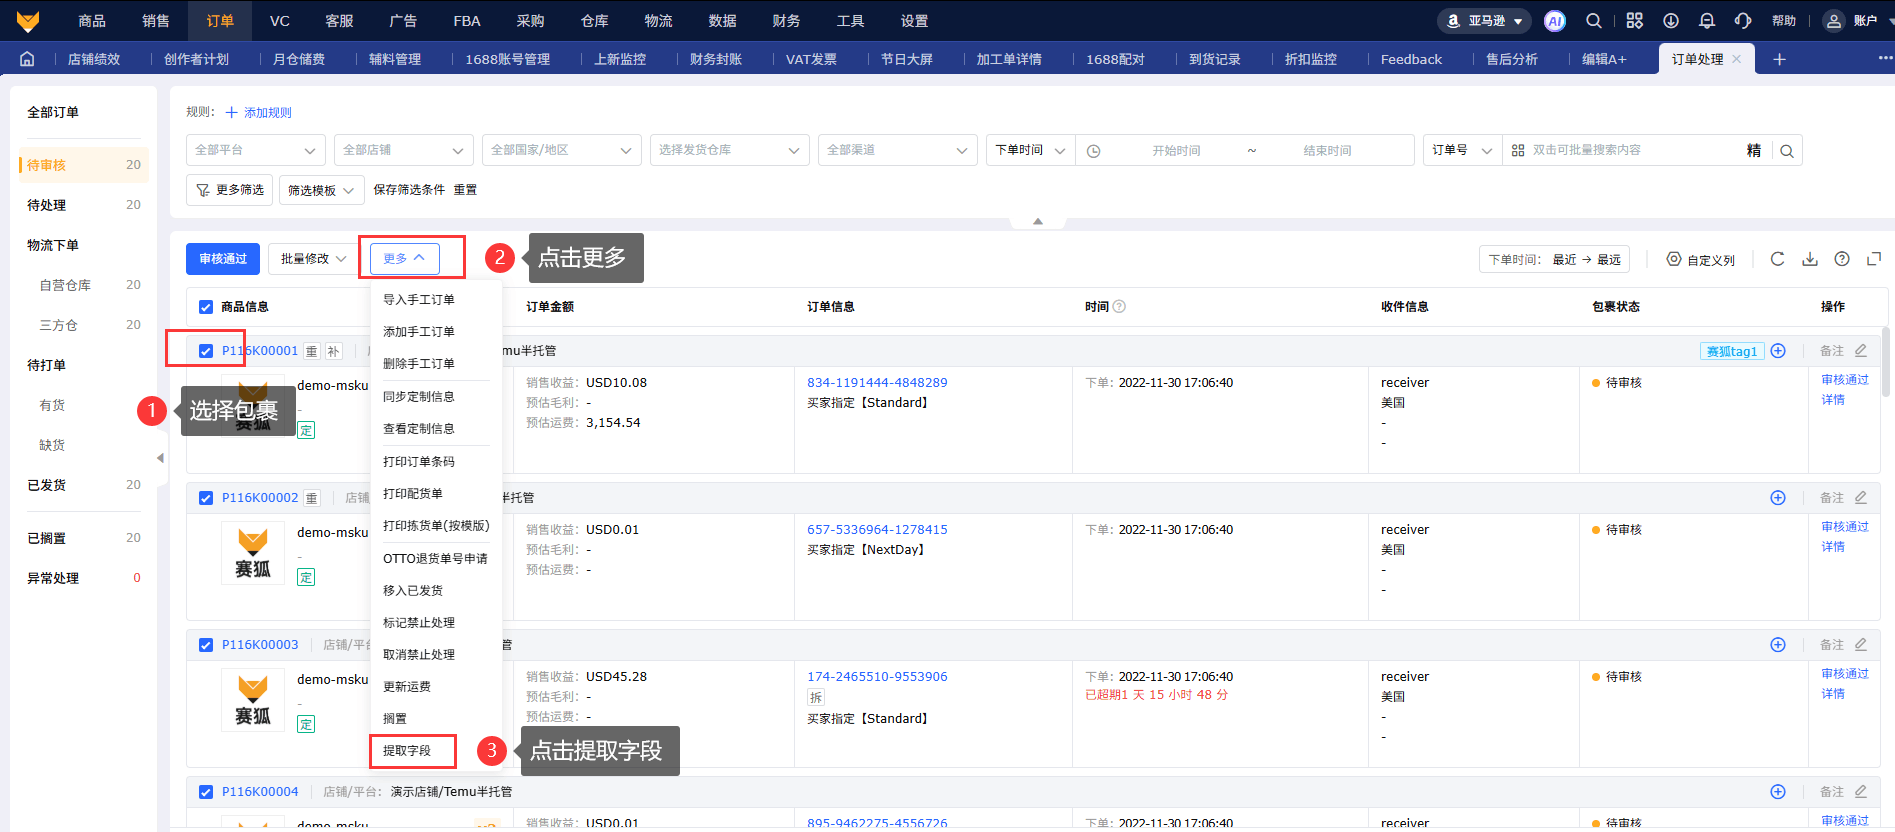This screenshot has height=832, width=1895.
Task: Click the fox logo in the top bar
Action: coord(28,21)
